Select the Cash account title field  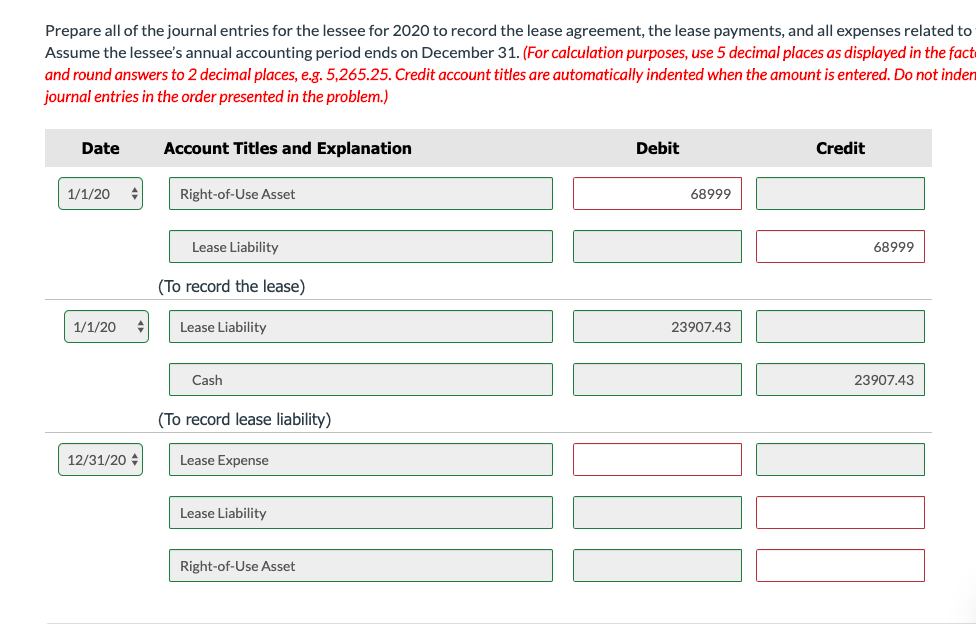[x=360, y=380]
